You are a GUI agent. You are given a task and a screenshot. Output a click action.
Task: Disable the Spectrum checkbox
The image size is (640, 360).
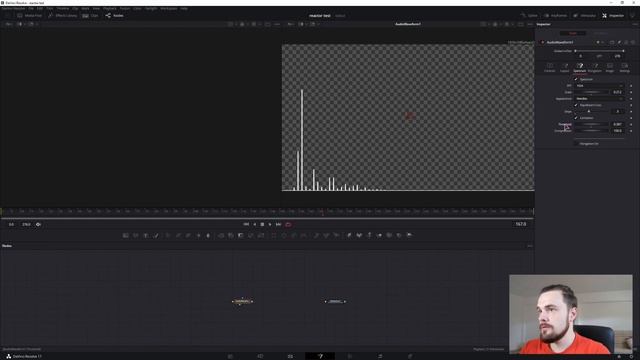[x=576, y=79]
